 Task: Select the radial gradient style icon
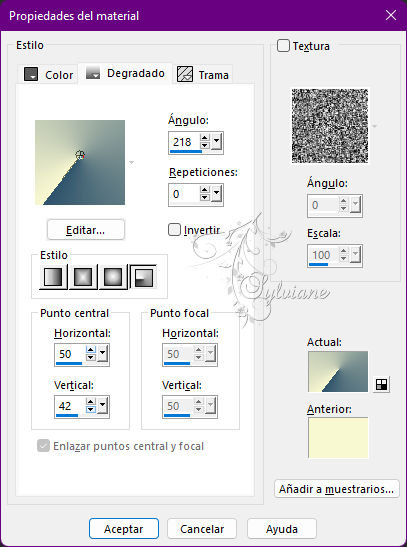[x=143, y=277]
